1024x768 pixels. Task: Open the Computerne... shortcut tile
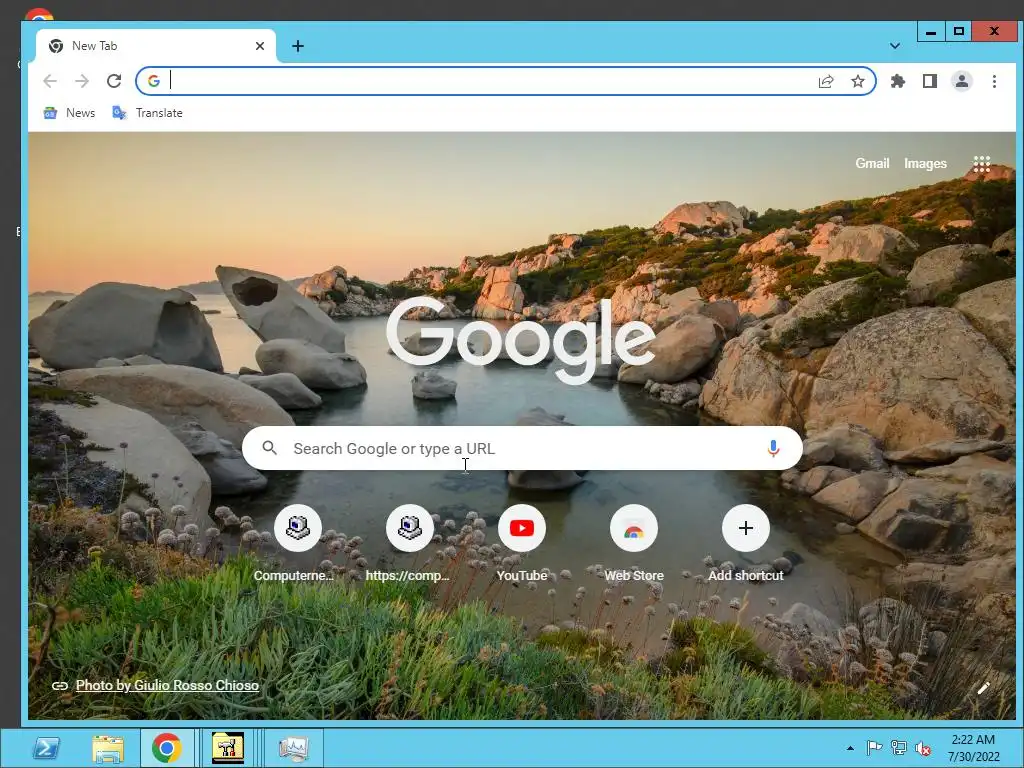pos(297,543)
